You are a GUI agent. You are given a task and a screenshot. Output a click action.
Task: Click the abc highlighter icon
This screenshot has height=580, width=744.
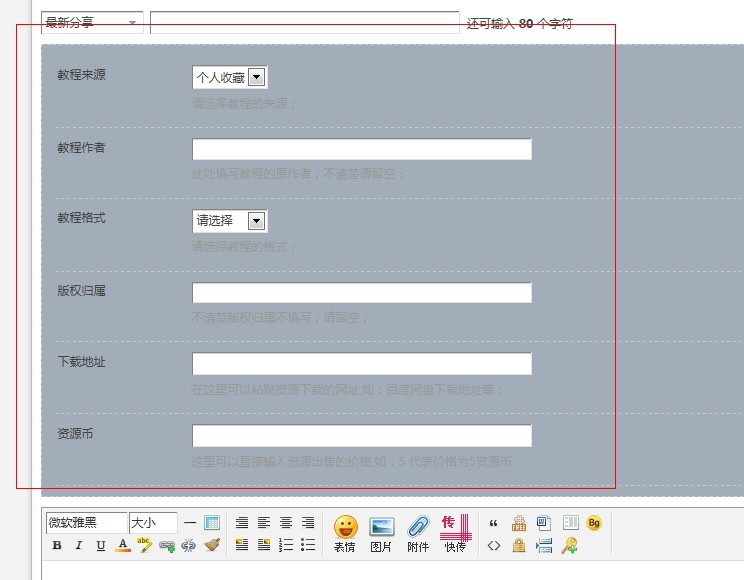point(144,545)
